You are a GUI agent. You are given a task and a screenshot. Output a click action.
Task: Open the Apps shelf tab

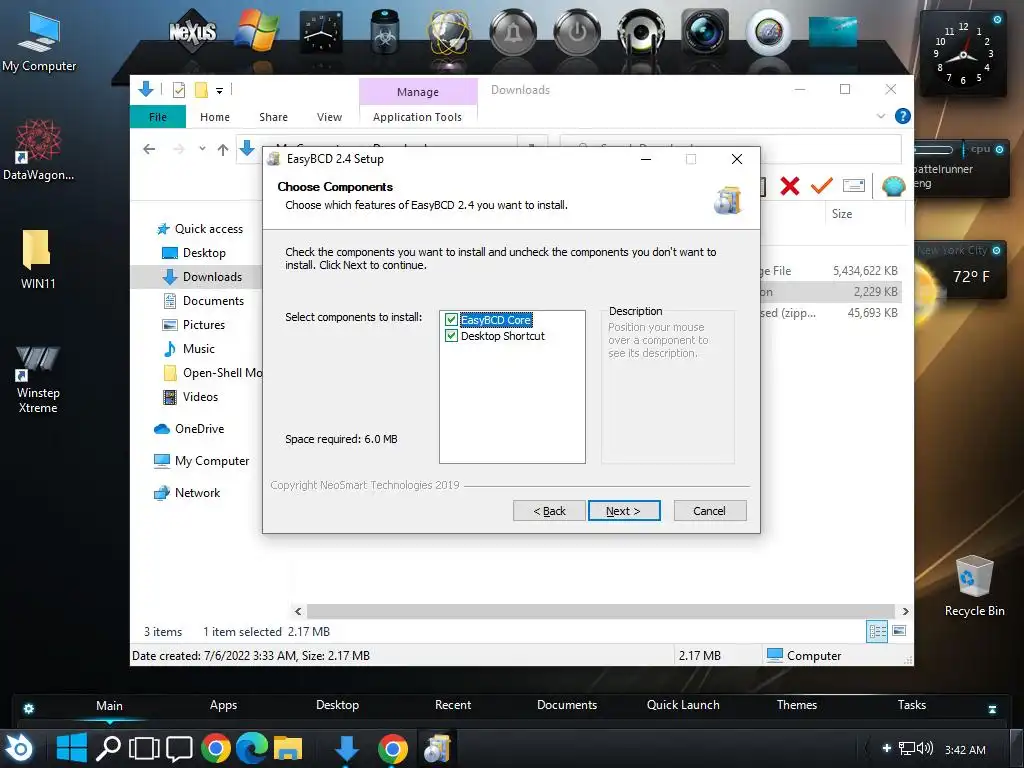[x=223, y=705]
